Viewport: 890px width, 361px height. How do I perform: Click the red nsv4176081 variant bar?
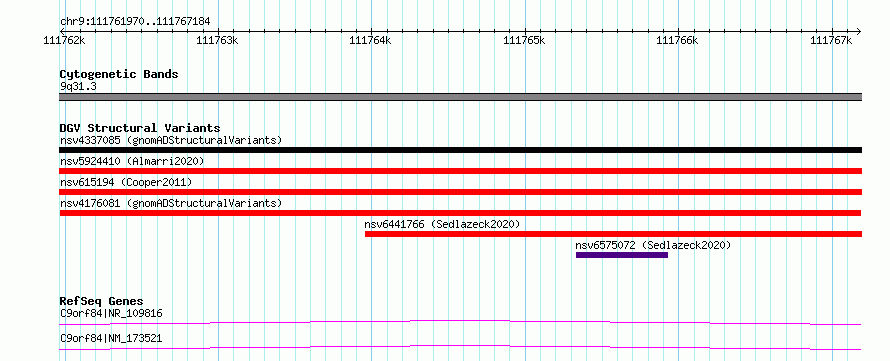pyautogui.click(x=460, y=213)
